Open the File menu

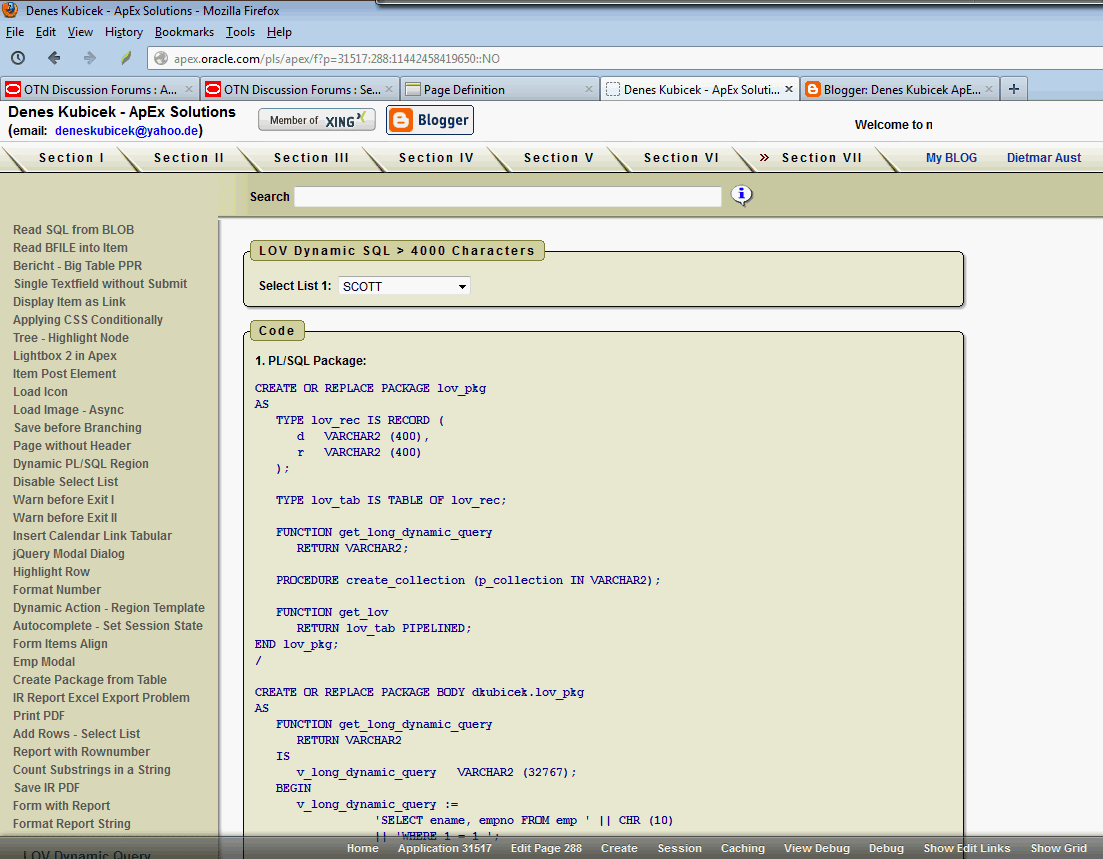pos(15,32)
